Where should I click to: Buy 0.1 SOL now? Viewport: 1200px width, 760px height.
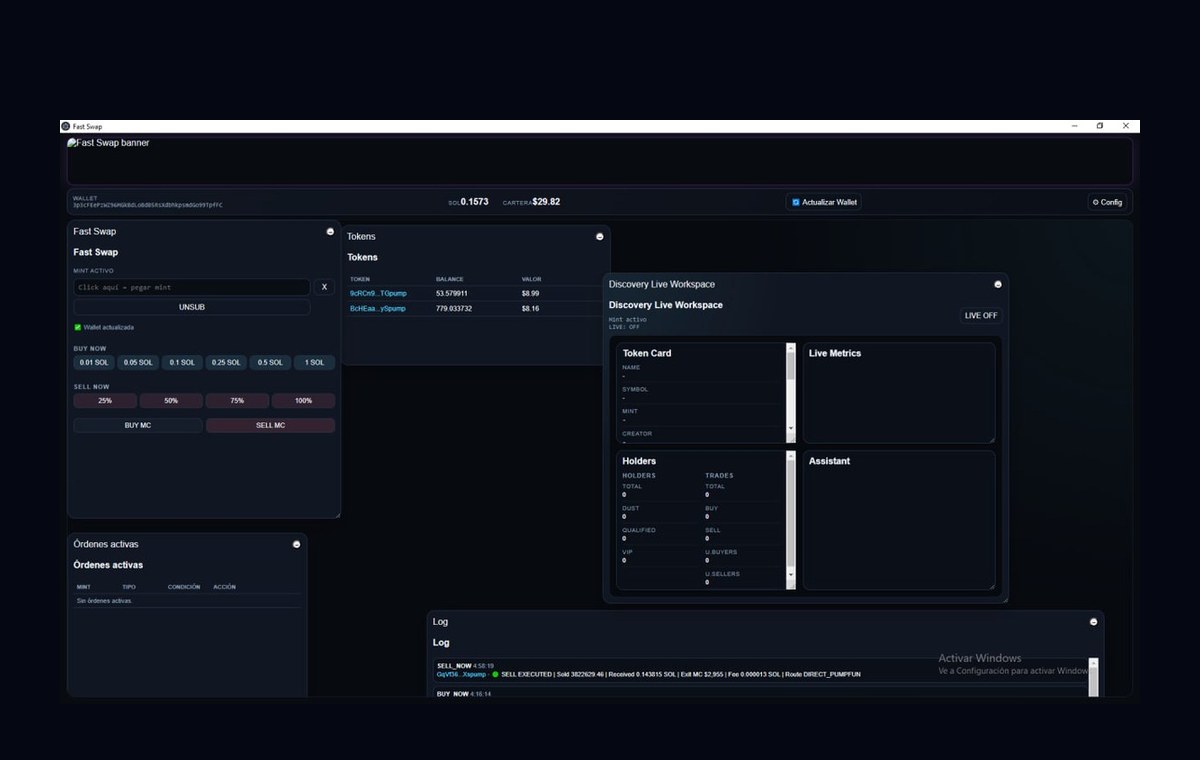182,362
